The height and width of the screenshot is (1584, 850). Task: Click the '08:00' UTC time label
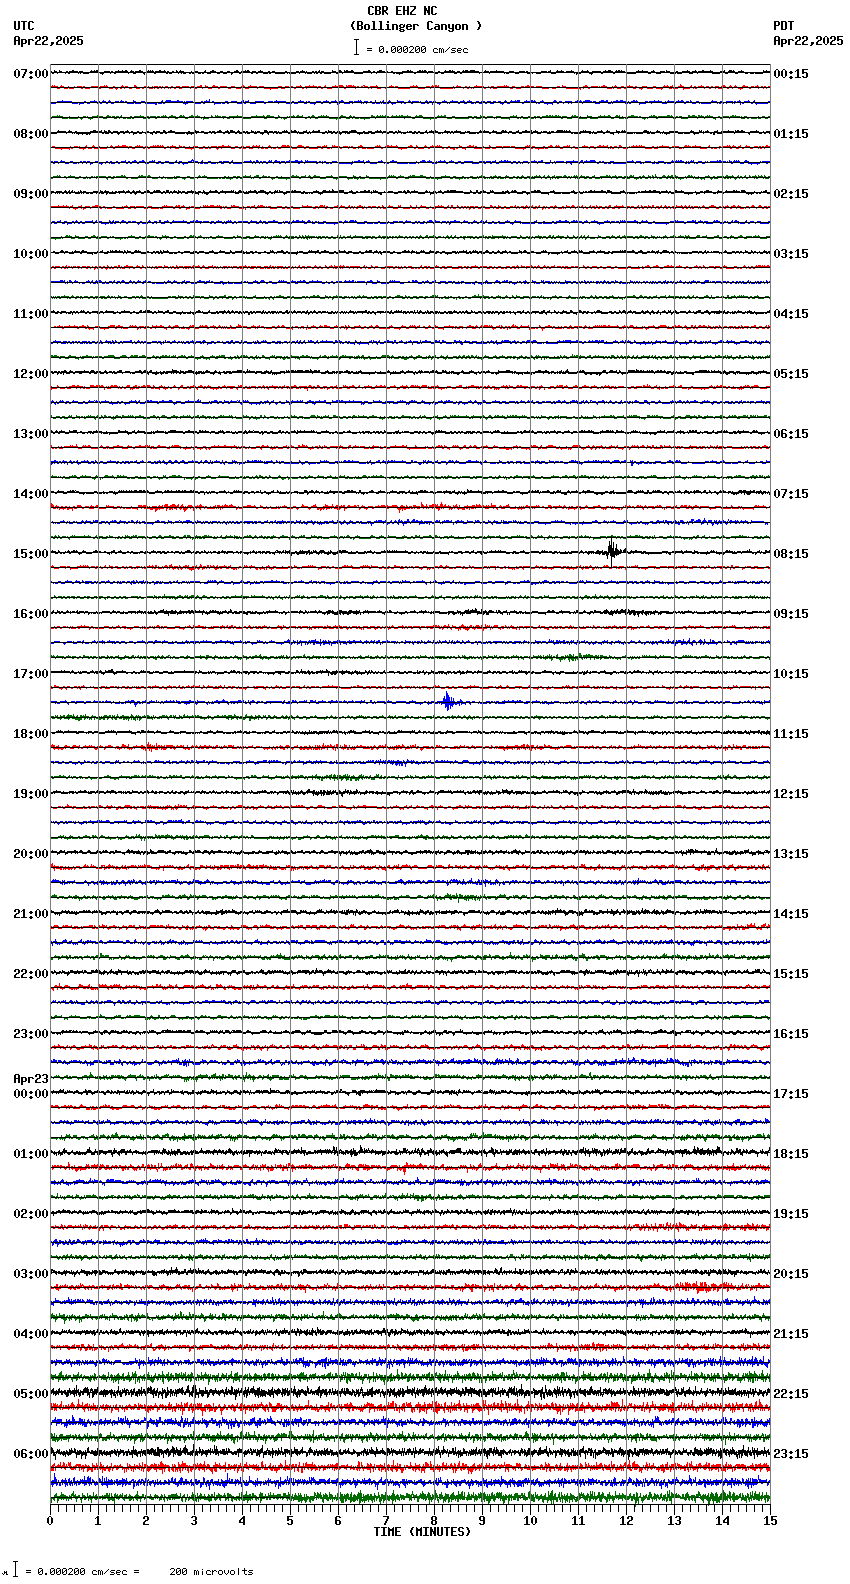pyautogui.click(x=31, y=134)
